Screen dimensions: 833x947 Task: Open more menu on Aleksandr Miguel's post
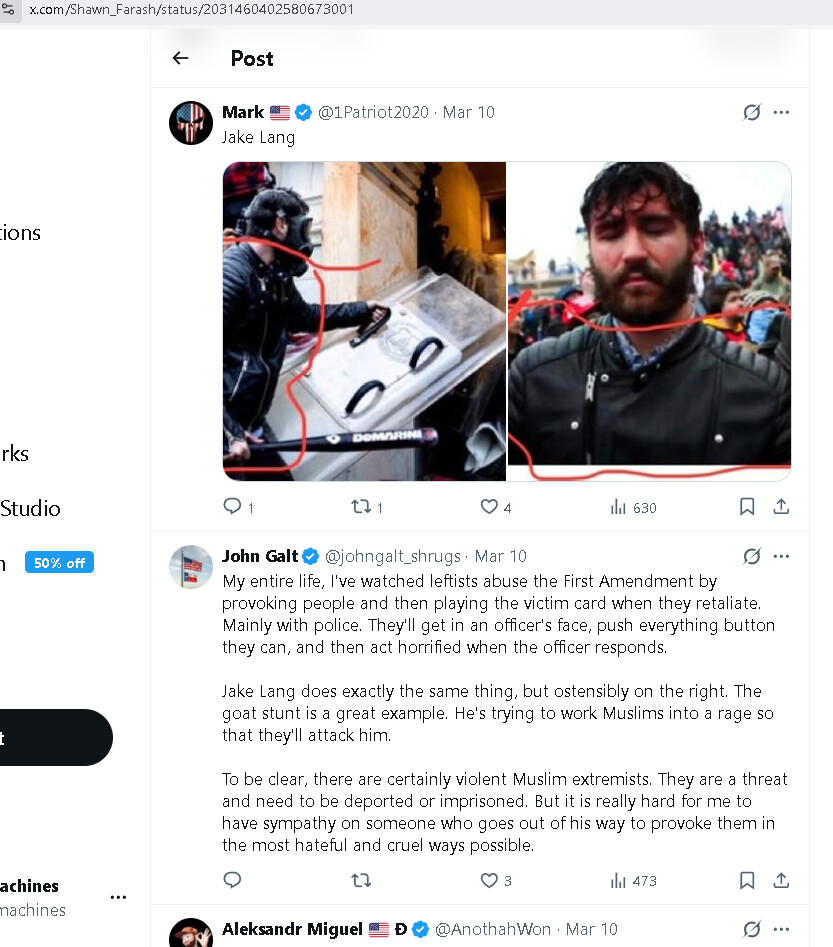click(x=781, y=929)
